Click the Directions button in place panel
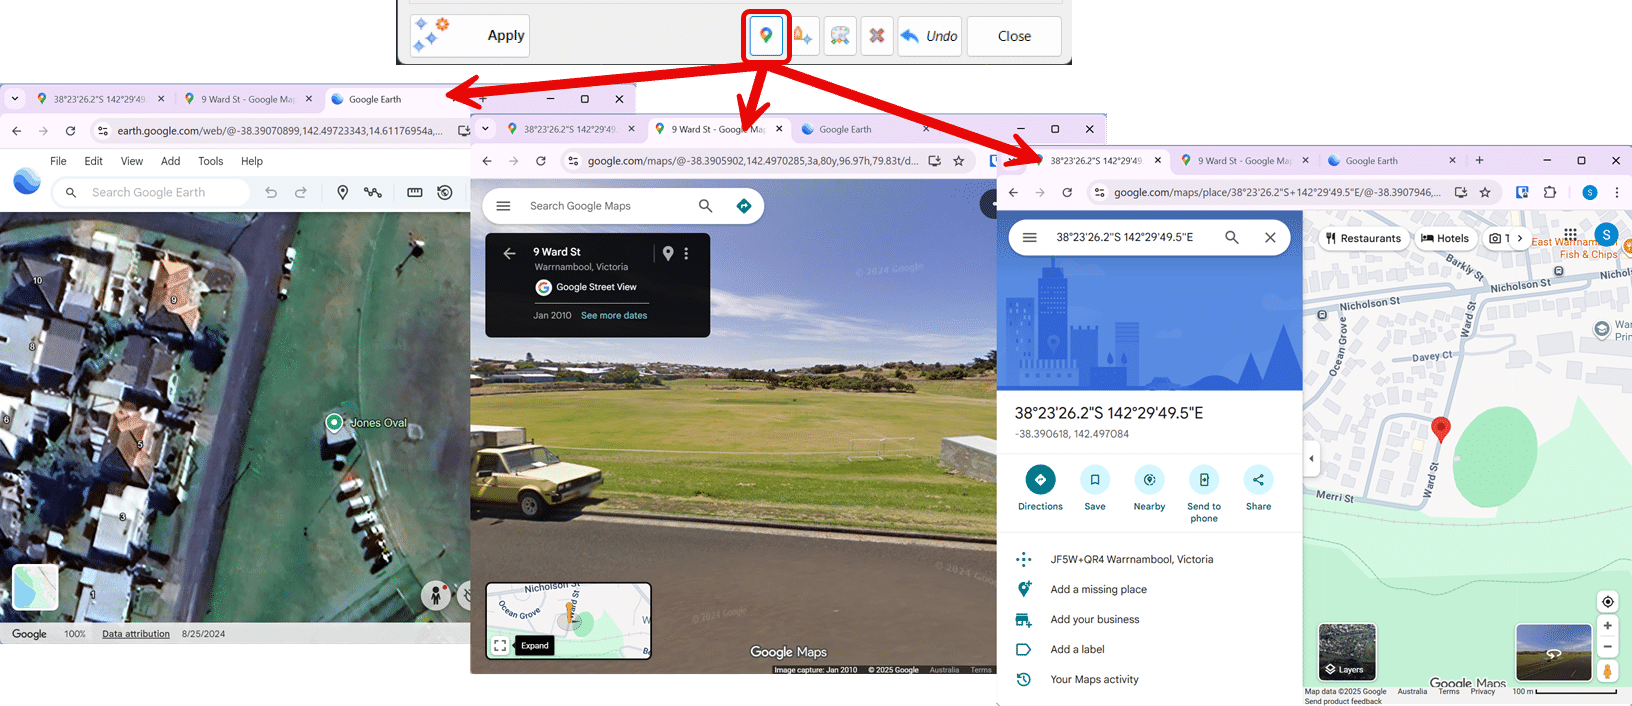 point(1040,488)
